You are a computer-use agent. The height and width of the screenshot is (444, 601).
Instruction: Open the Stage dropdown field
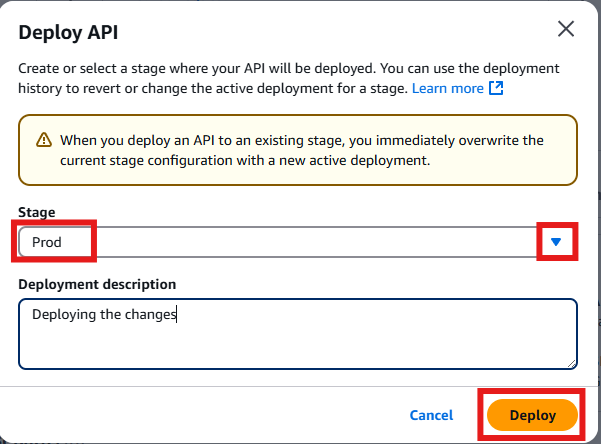(x=300, y=242)
